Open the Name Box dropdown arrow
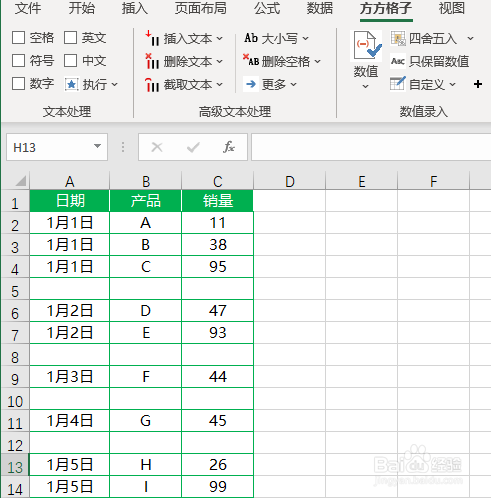The width and height of the screenshot is (491, 498). click(x=97, y=146)
